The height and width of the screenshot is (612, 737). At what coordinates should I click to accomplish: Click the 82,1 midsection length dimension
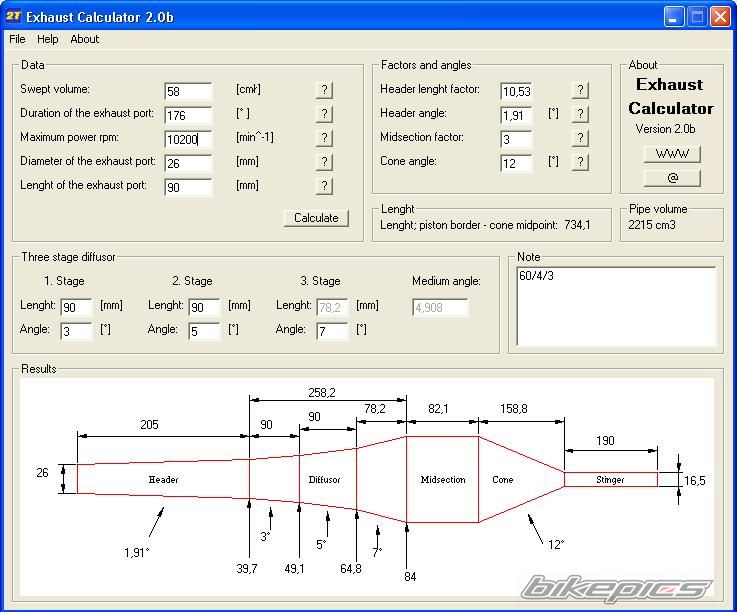438,408
